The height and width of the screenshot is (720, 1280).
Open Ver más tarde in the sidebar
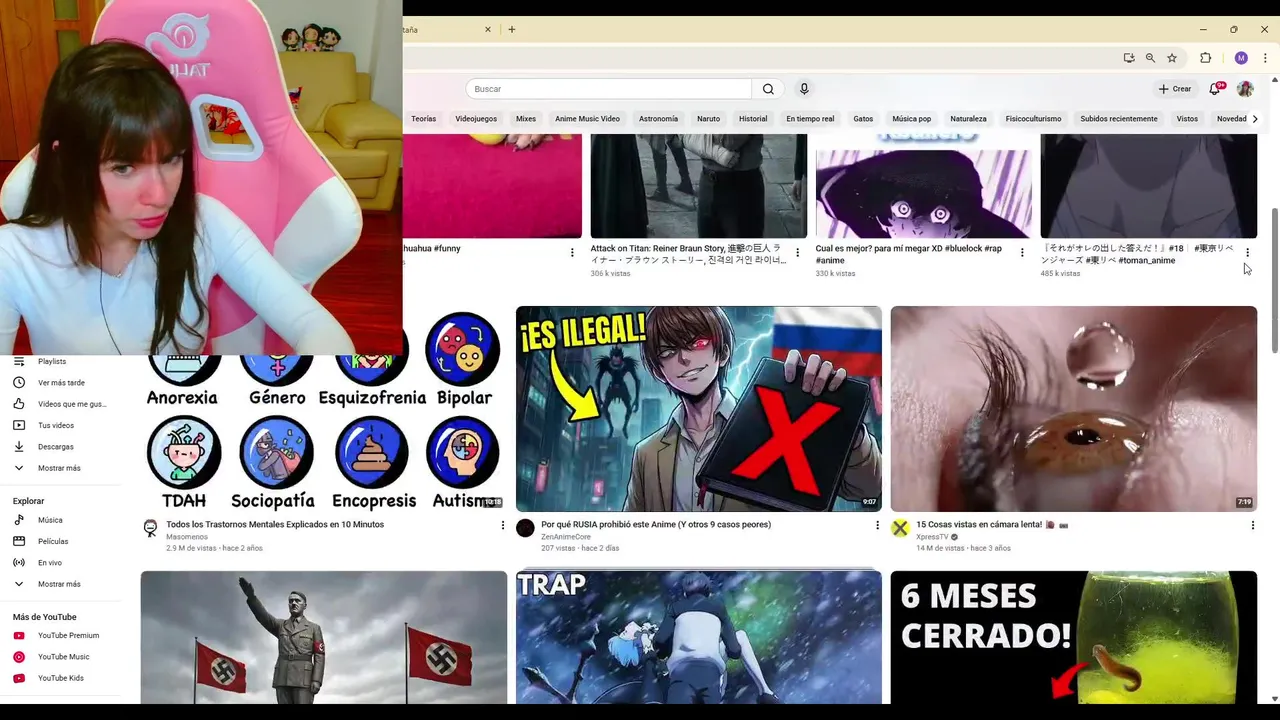click(x=62, y=383)
